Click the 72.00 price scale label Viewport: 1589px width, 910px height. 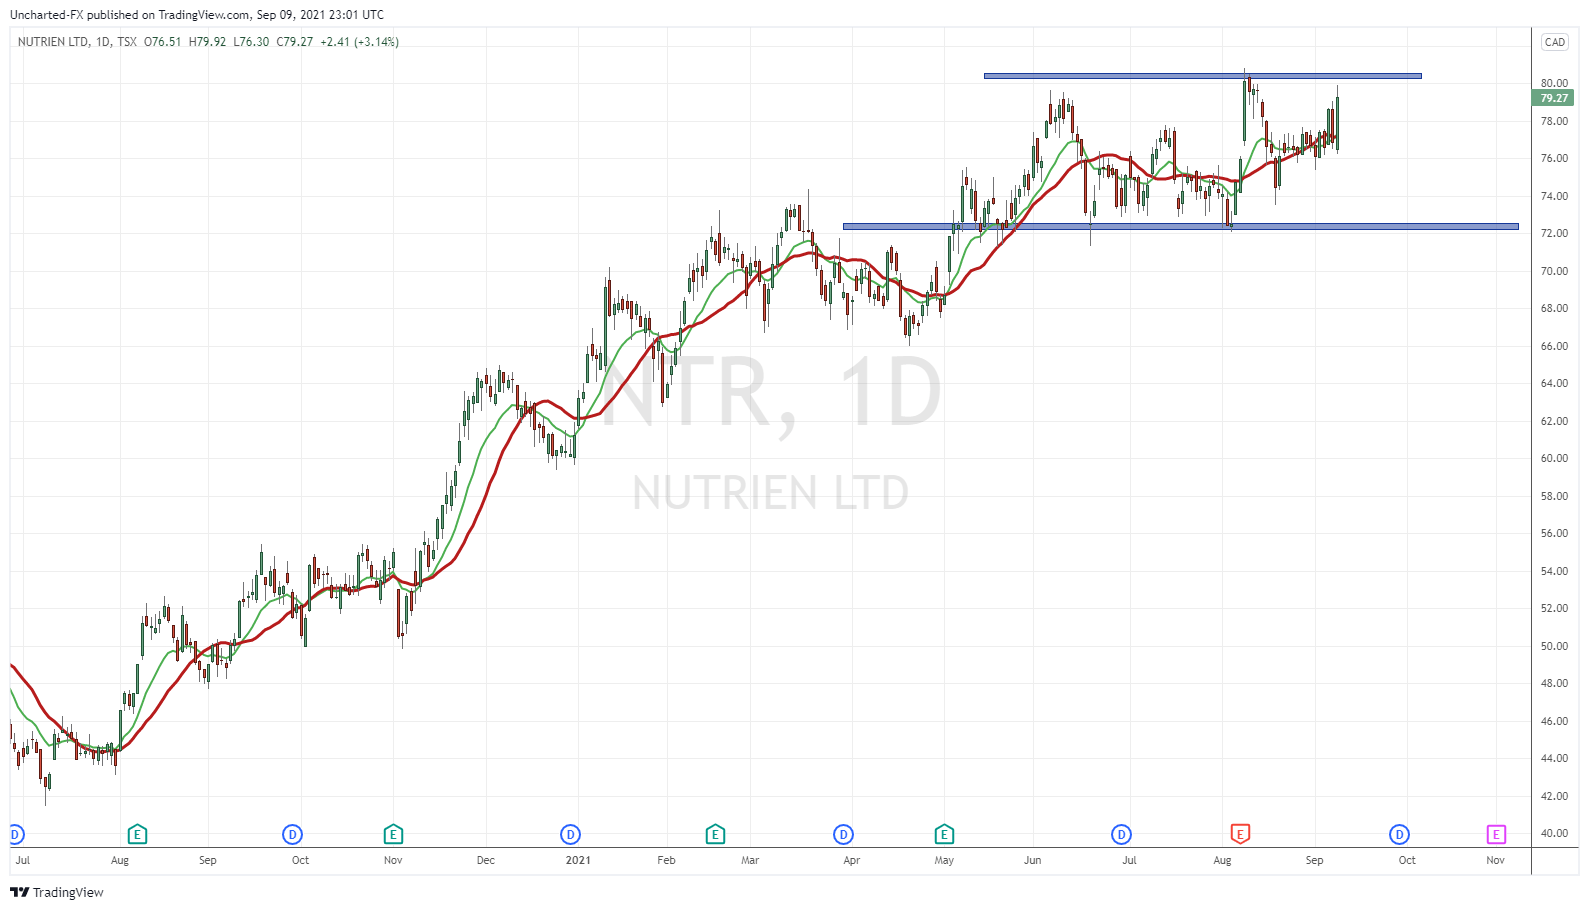[x=1554, y=233]
